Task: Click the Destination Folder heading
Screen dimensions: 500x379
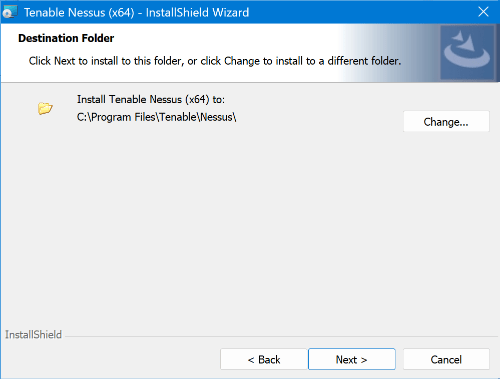Action: pos(66,38)
